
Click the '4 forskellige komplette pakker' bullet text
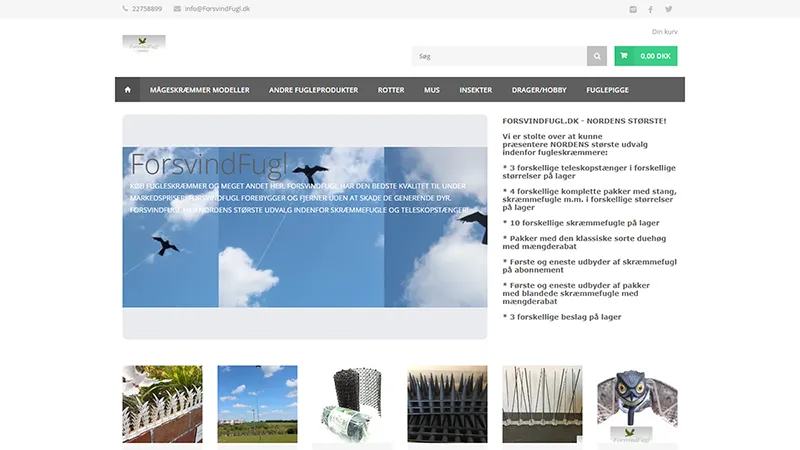tap(589, 199)
